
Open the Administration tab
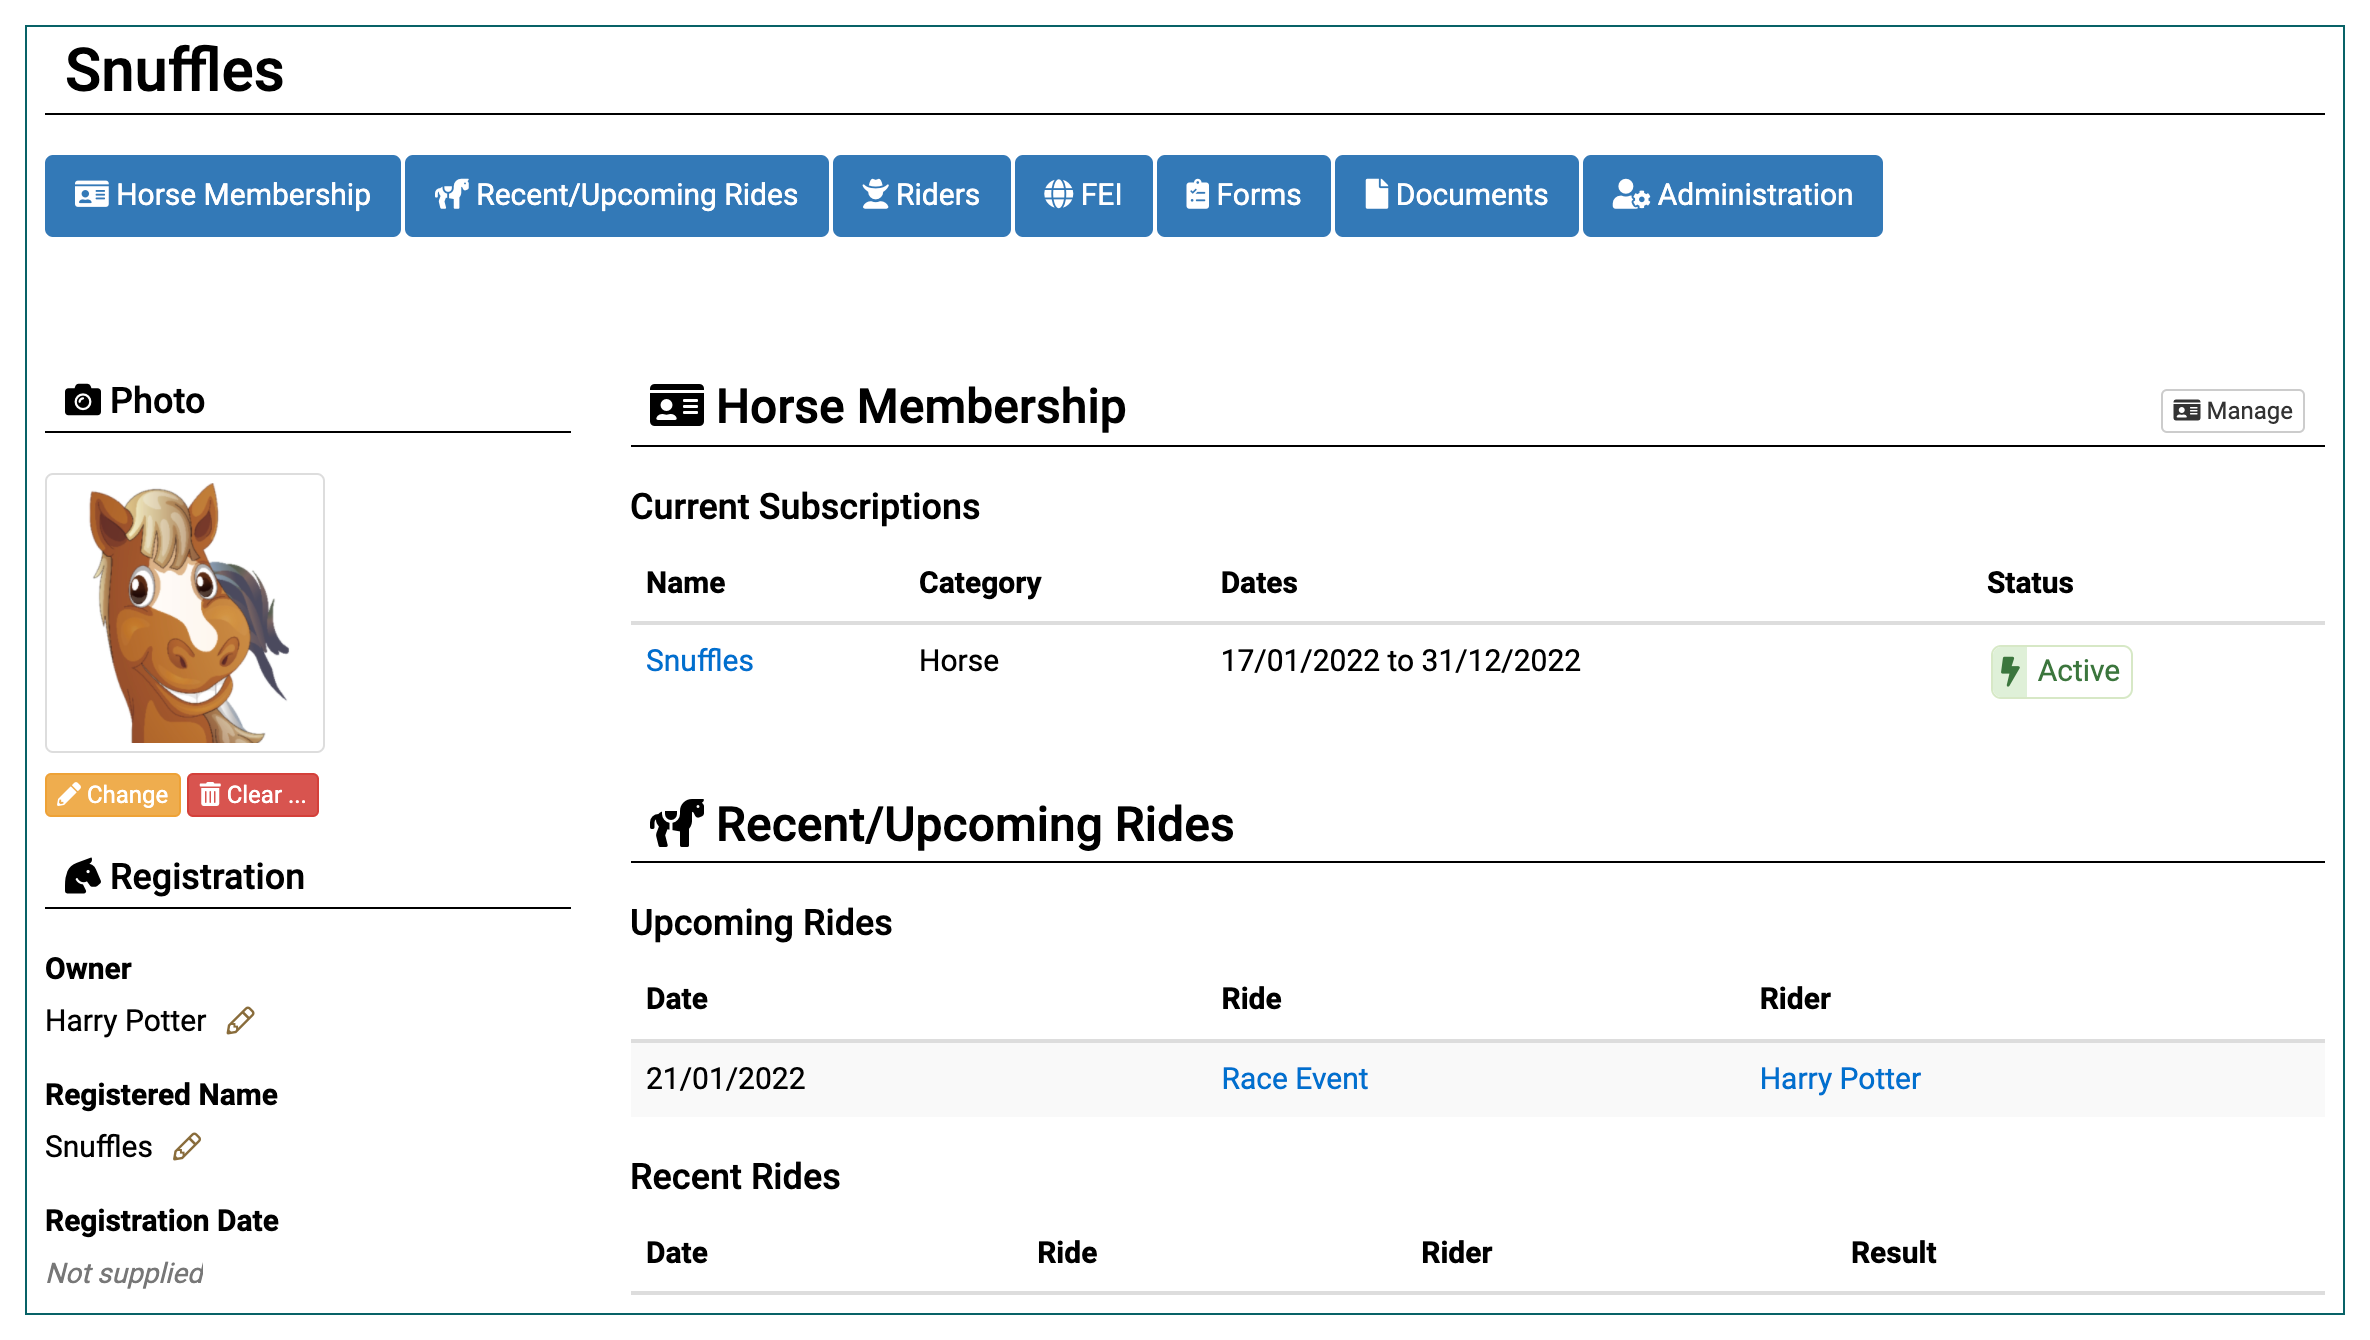(1731, 195)
